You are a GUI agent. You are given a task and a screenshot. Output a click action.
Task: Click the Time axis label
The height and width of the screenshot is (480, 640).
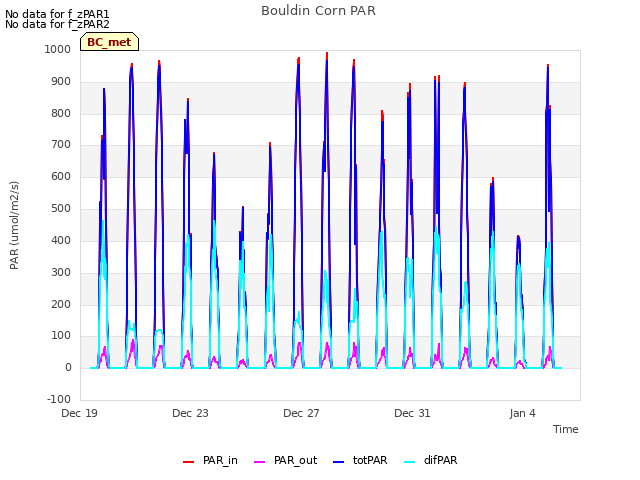pyautogui.click(x=566, y=429)
